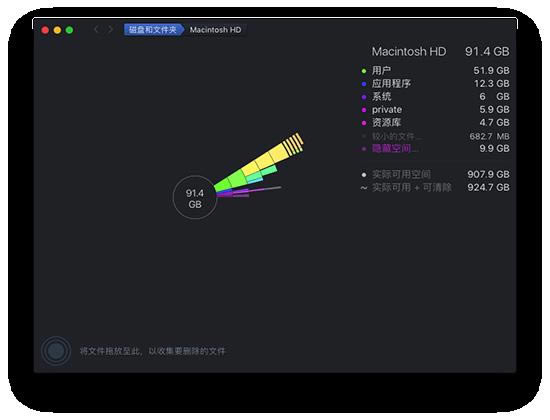Click the green dot beside 用户
This screenshot has width=550, height=420.
pos(364,71)
